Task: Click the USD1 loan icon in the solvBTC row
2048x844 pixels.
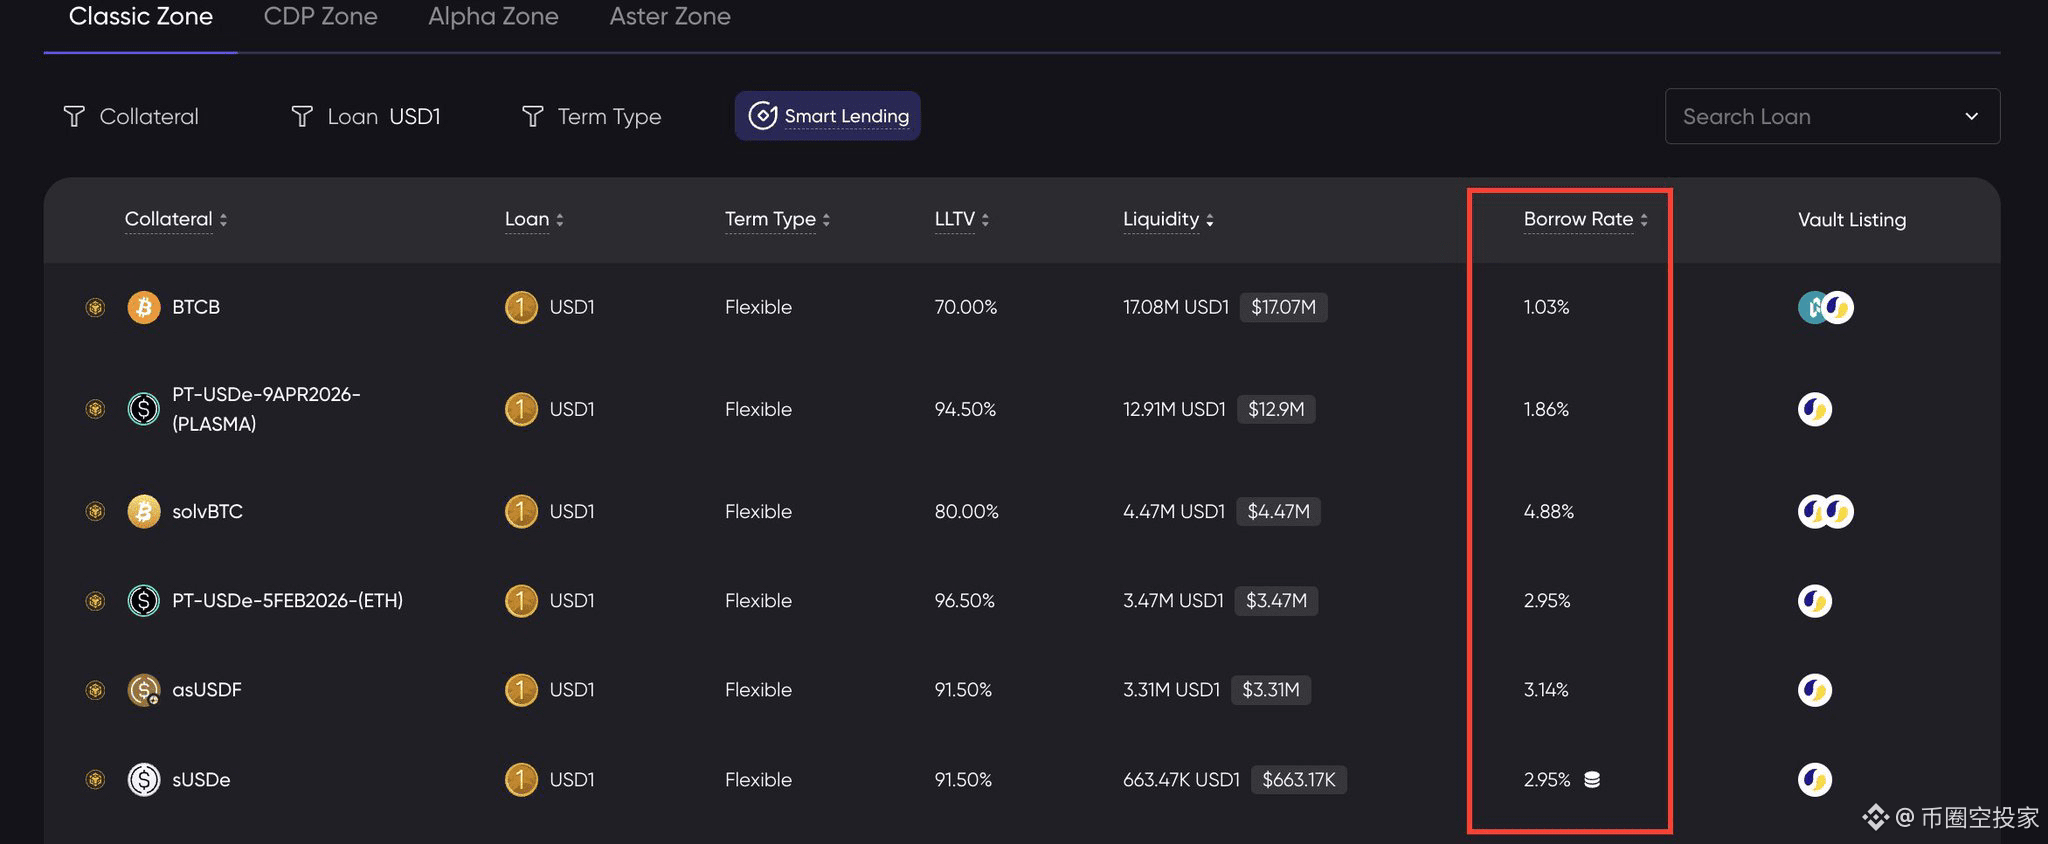Action: (x=521, y=511)
